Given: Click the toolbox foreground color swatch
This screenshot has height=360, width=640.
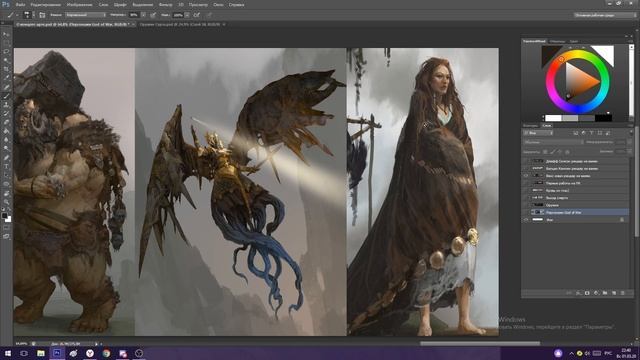Looking at the screenshot, I should point(4,215).
